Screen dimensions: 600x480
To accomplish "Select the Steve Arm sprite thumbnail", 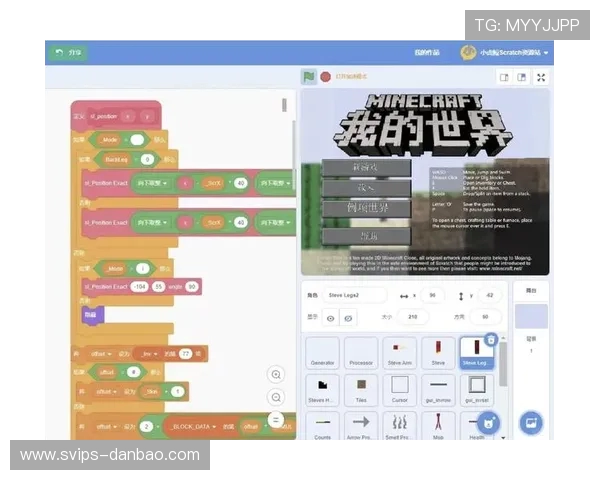I will [399, 353].
